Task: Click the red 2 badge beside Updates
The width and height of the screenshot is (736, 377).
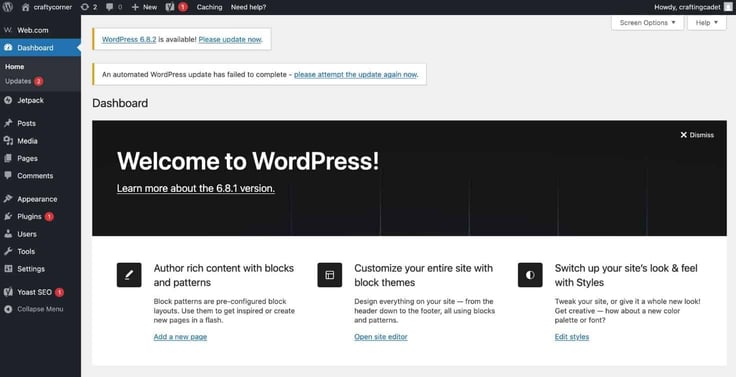Action: pyautogui.click(x=38, y=81)
